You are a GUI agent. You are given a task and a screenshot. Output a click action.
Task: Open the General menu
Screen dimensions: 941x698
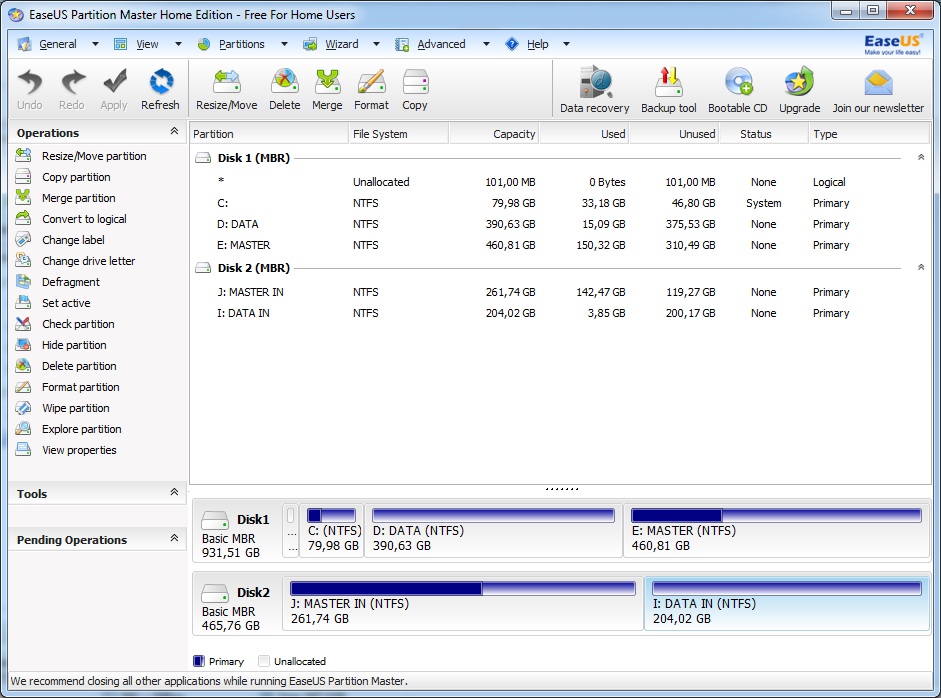click(58, 44)
